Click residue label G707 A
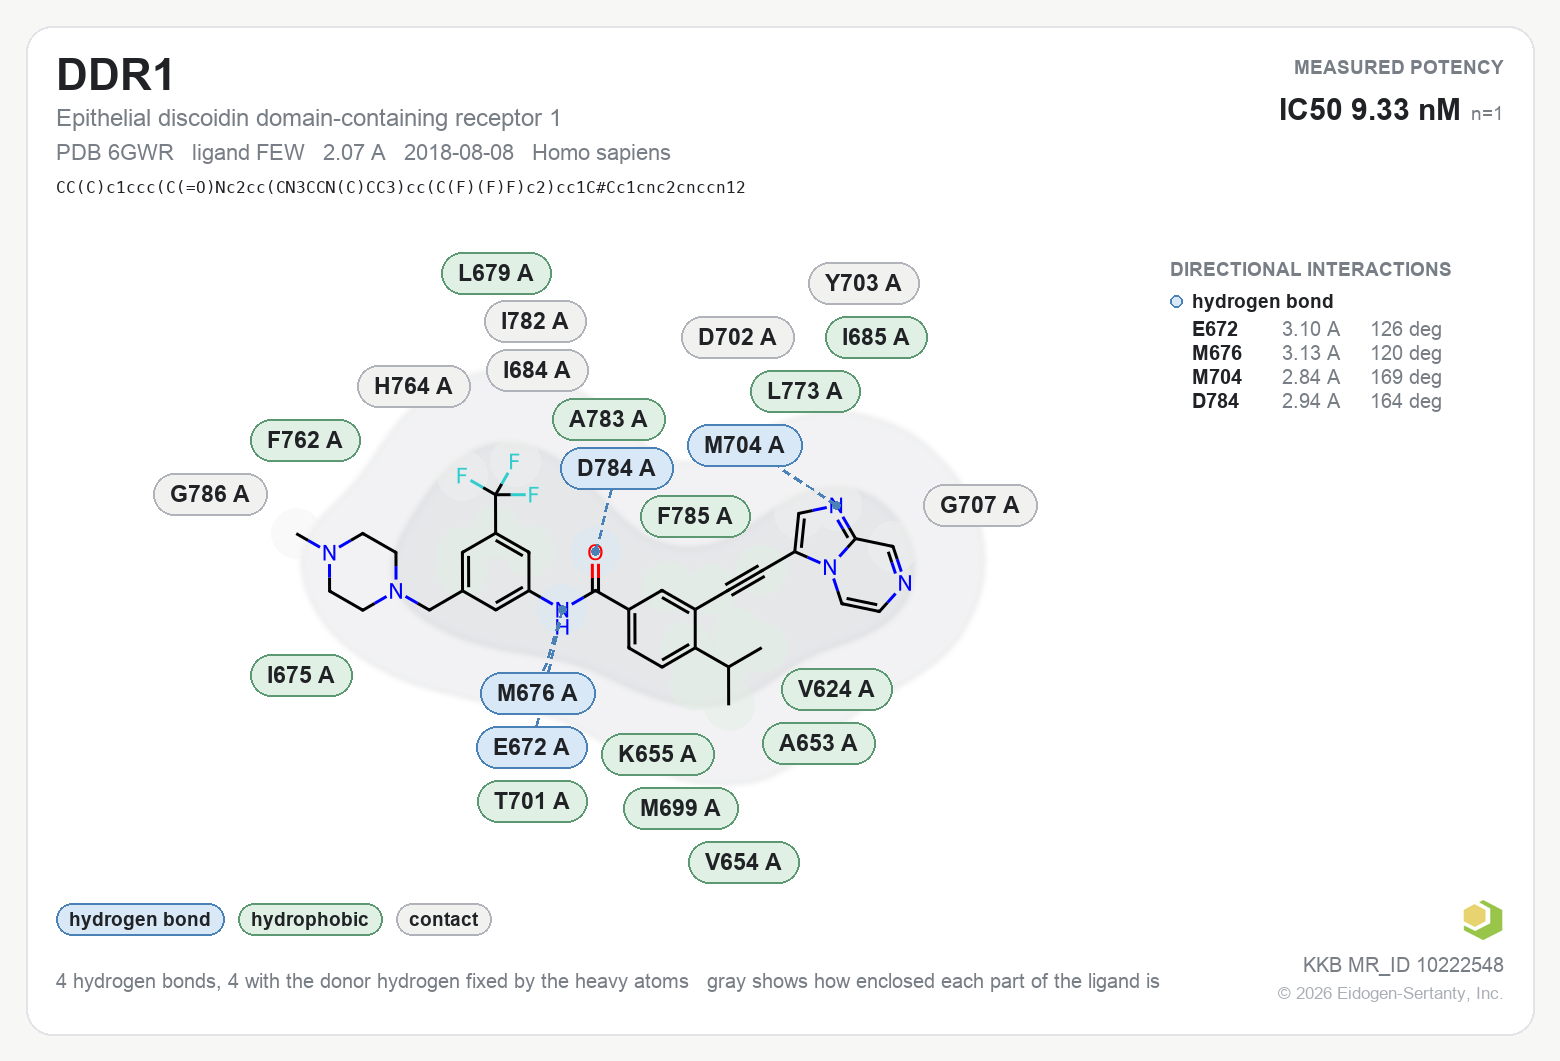1560x1061 pixels. tap(980, 505)
